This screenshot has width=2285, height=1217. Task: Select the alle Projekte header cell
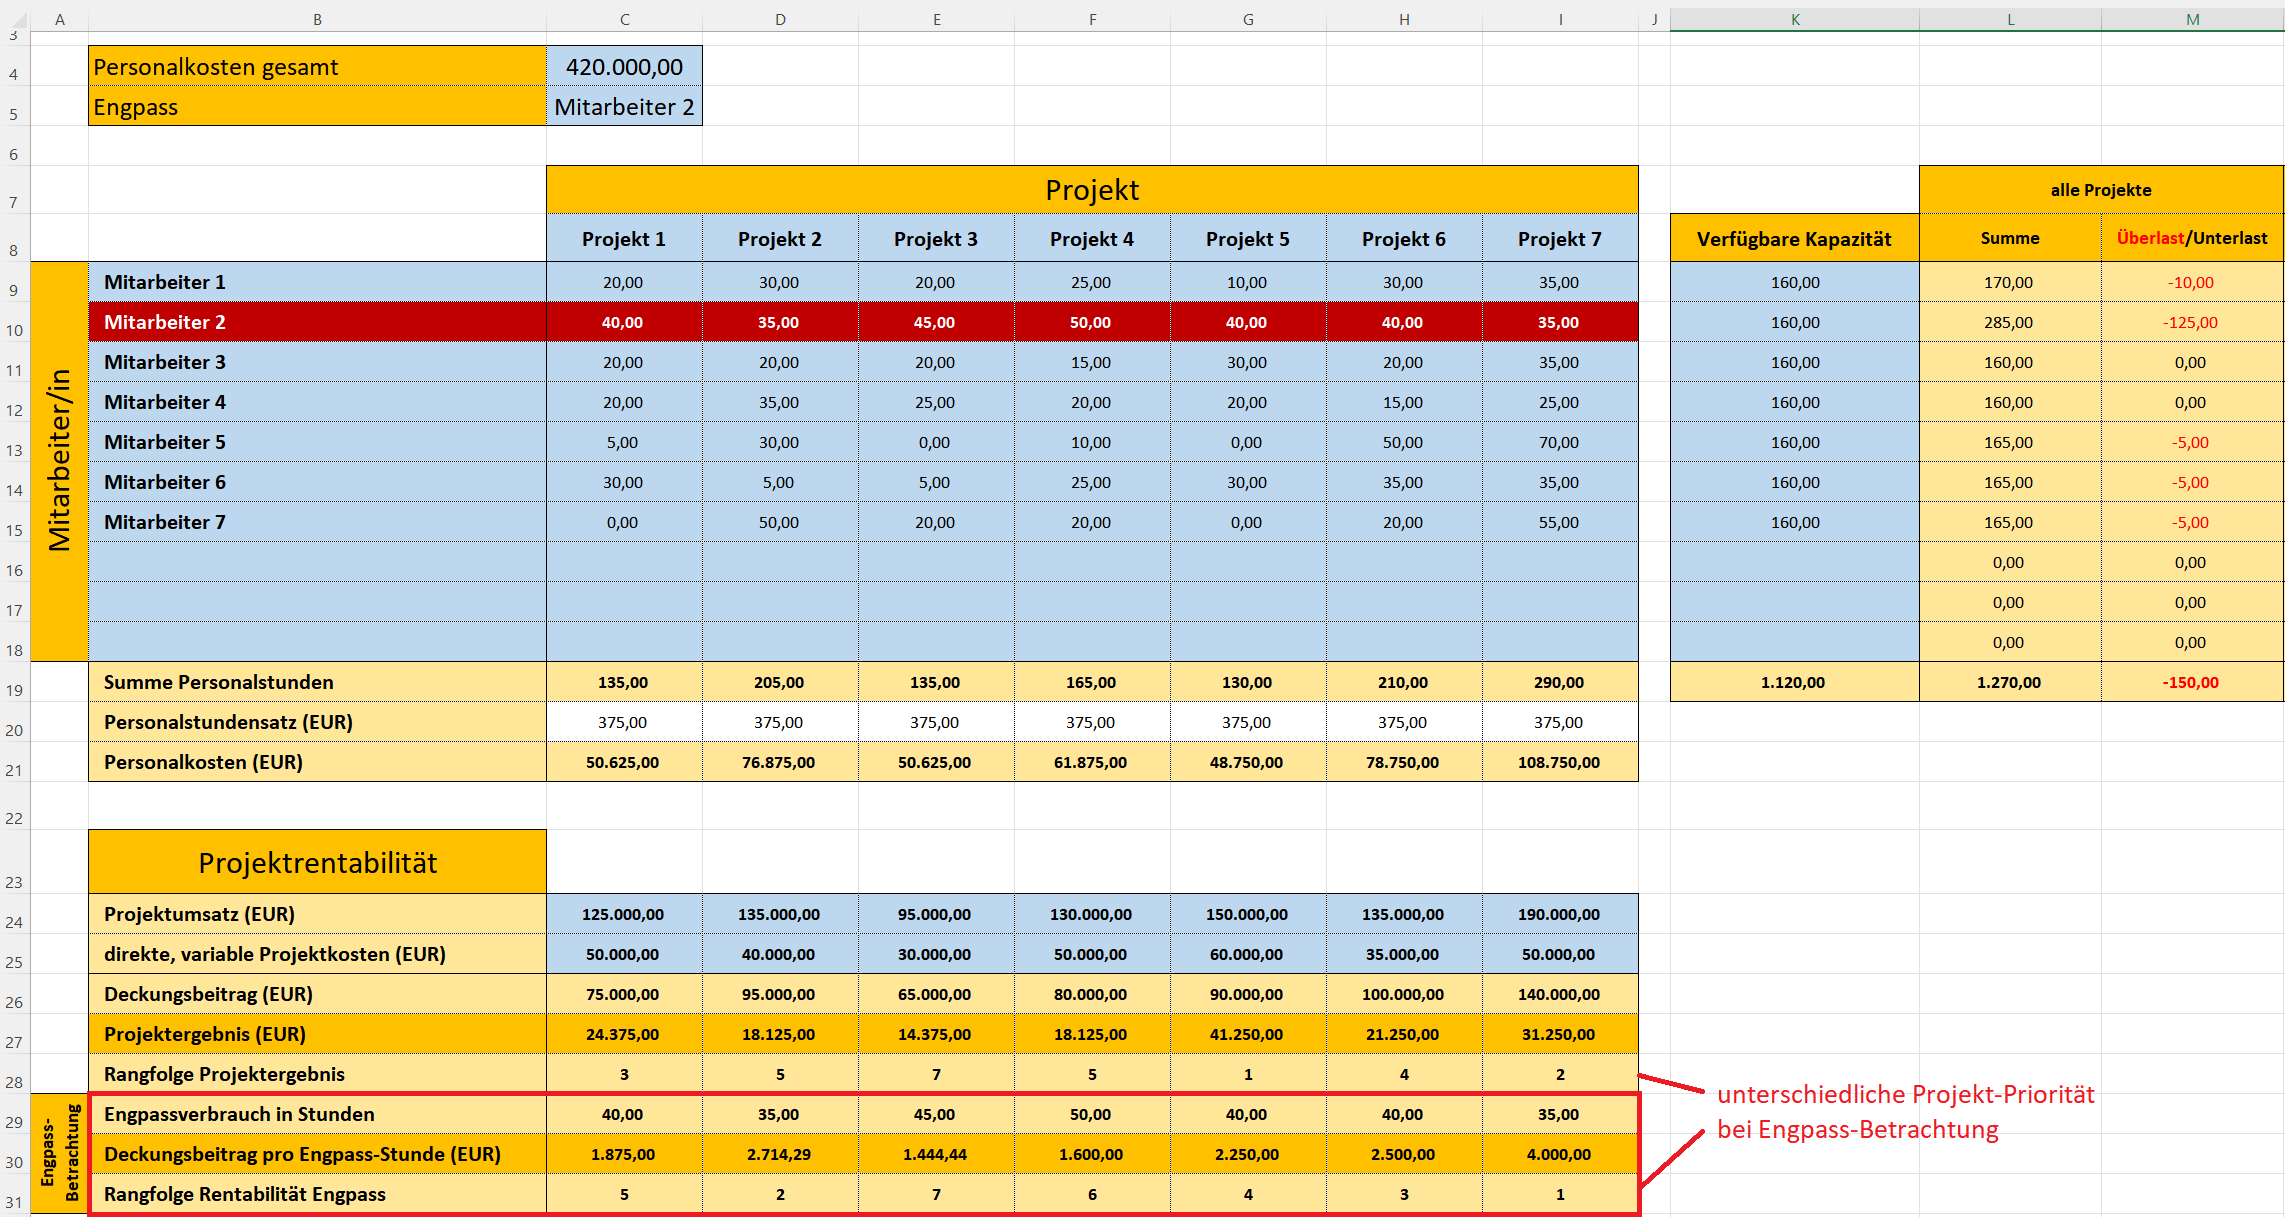coord(2101,190)
